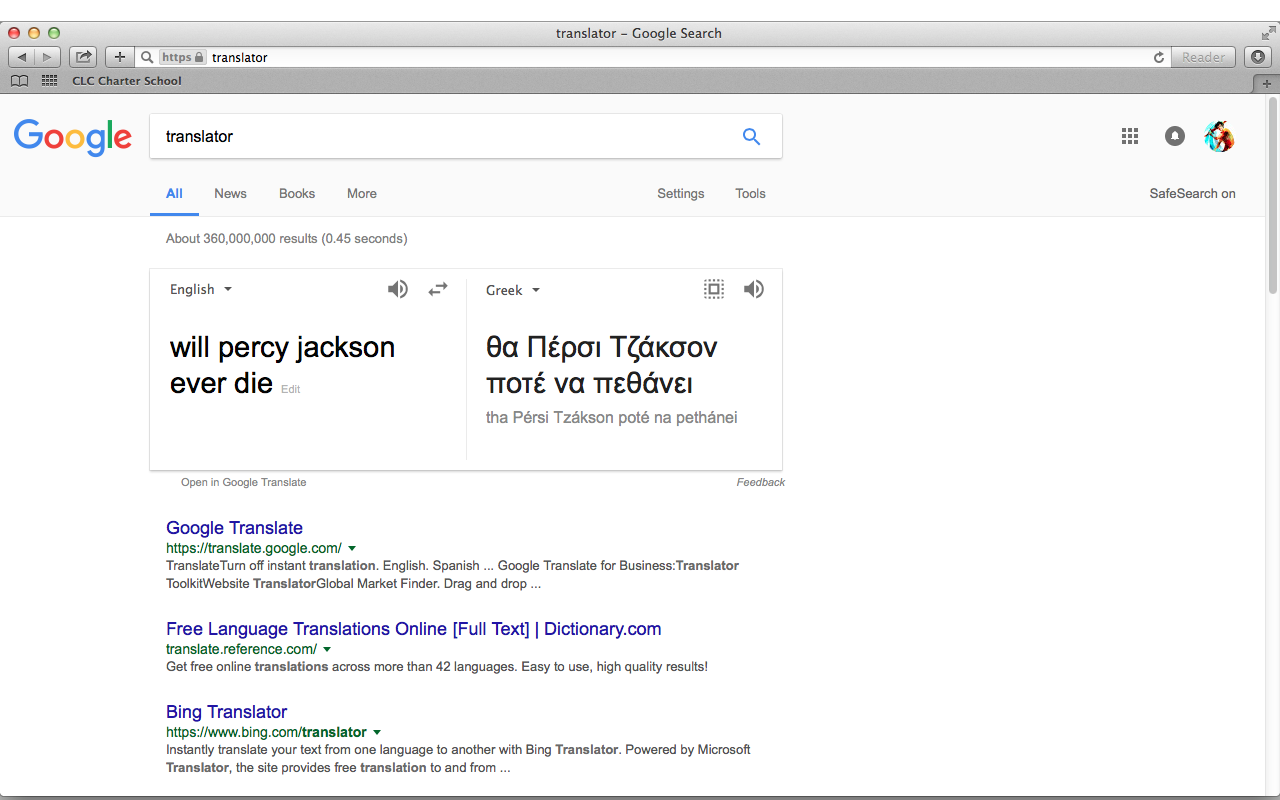Copy or select the Greek translation text

(713, 289)
